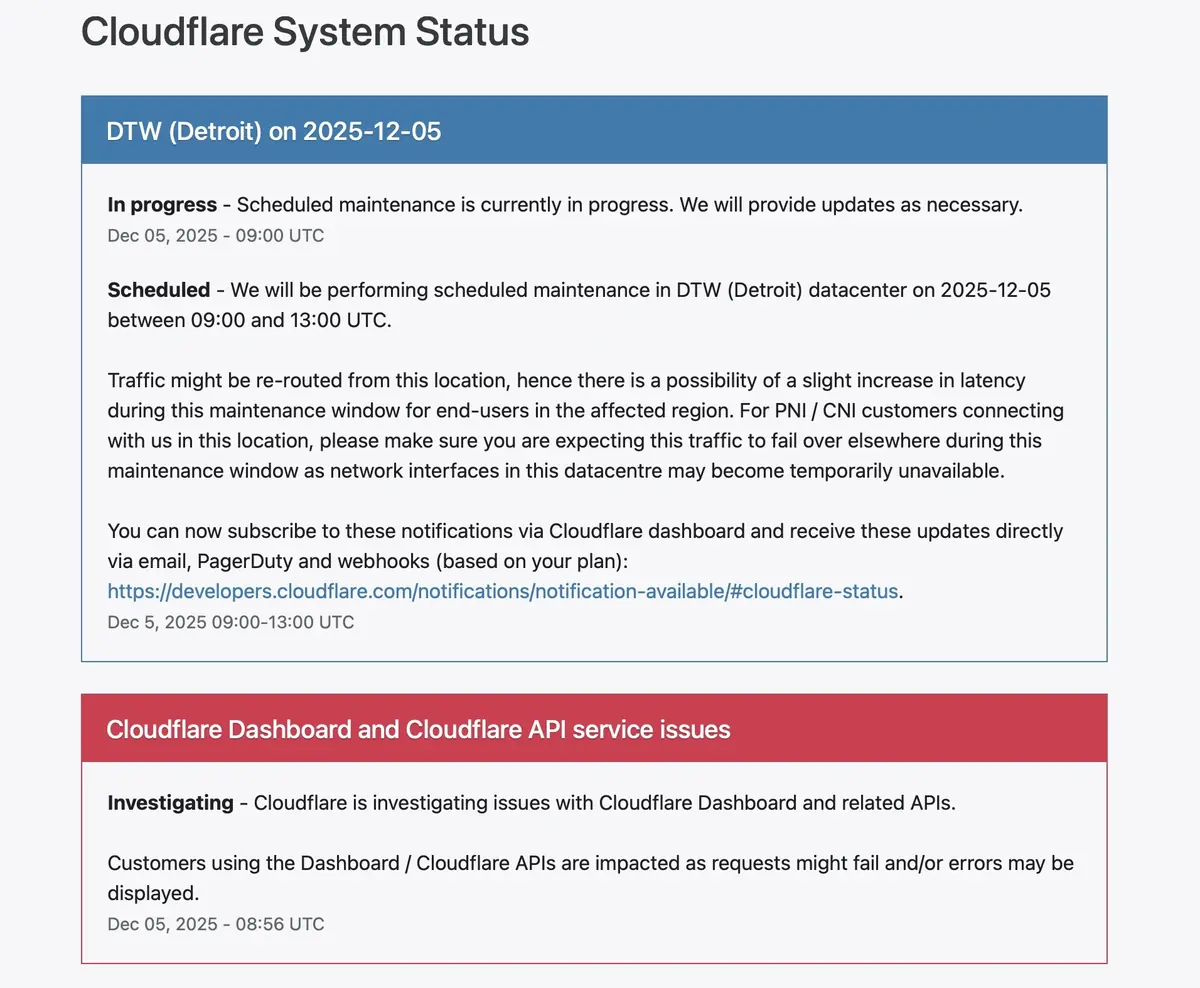
Task: Click the 'Dec 5, 2025 09:00-13:00 UTC' maintenance window
Action: [x=230, y=621]
